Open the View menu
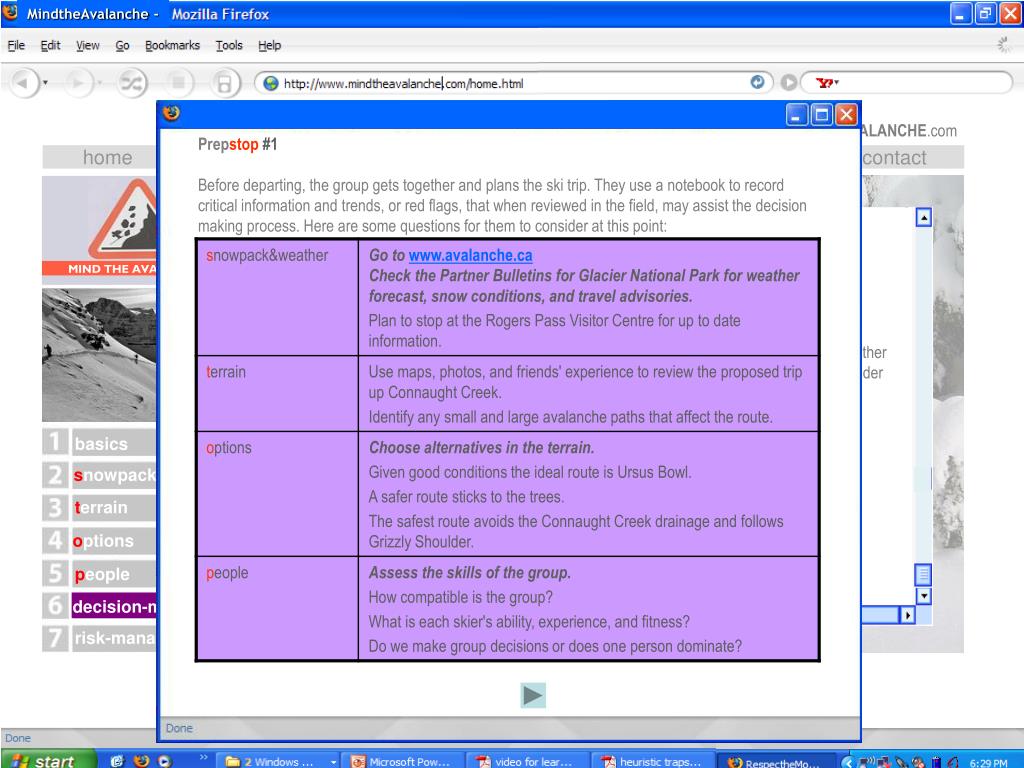 pyautogui.click(x=88, y=45)
